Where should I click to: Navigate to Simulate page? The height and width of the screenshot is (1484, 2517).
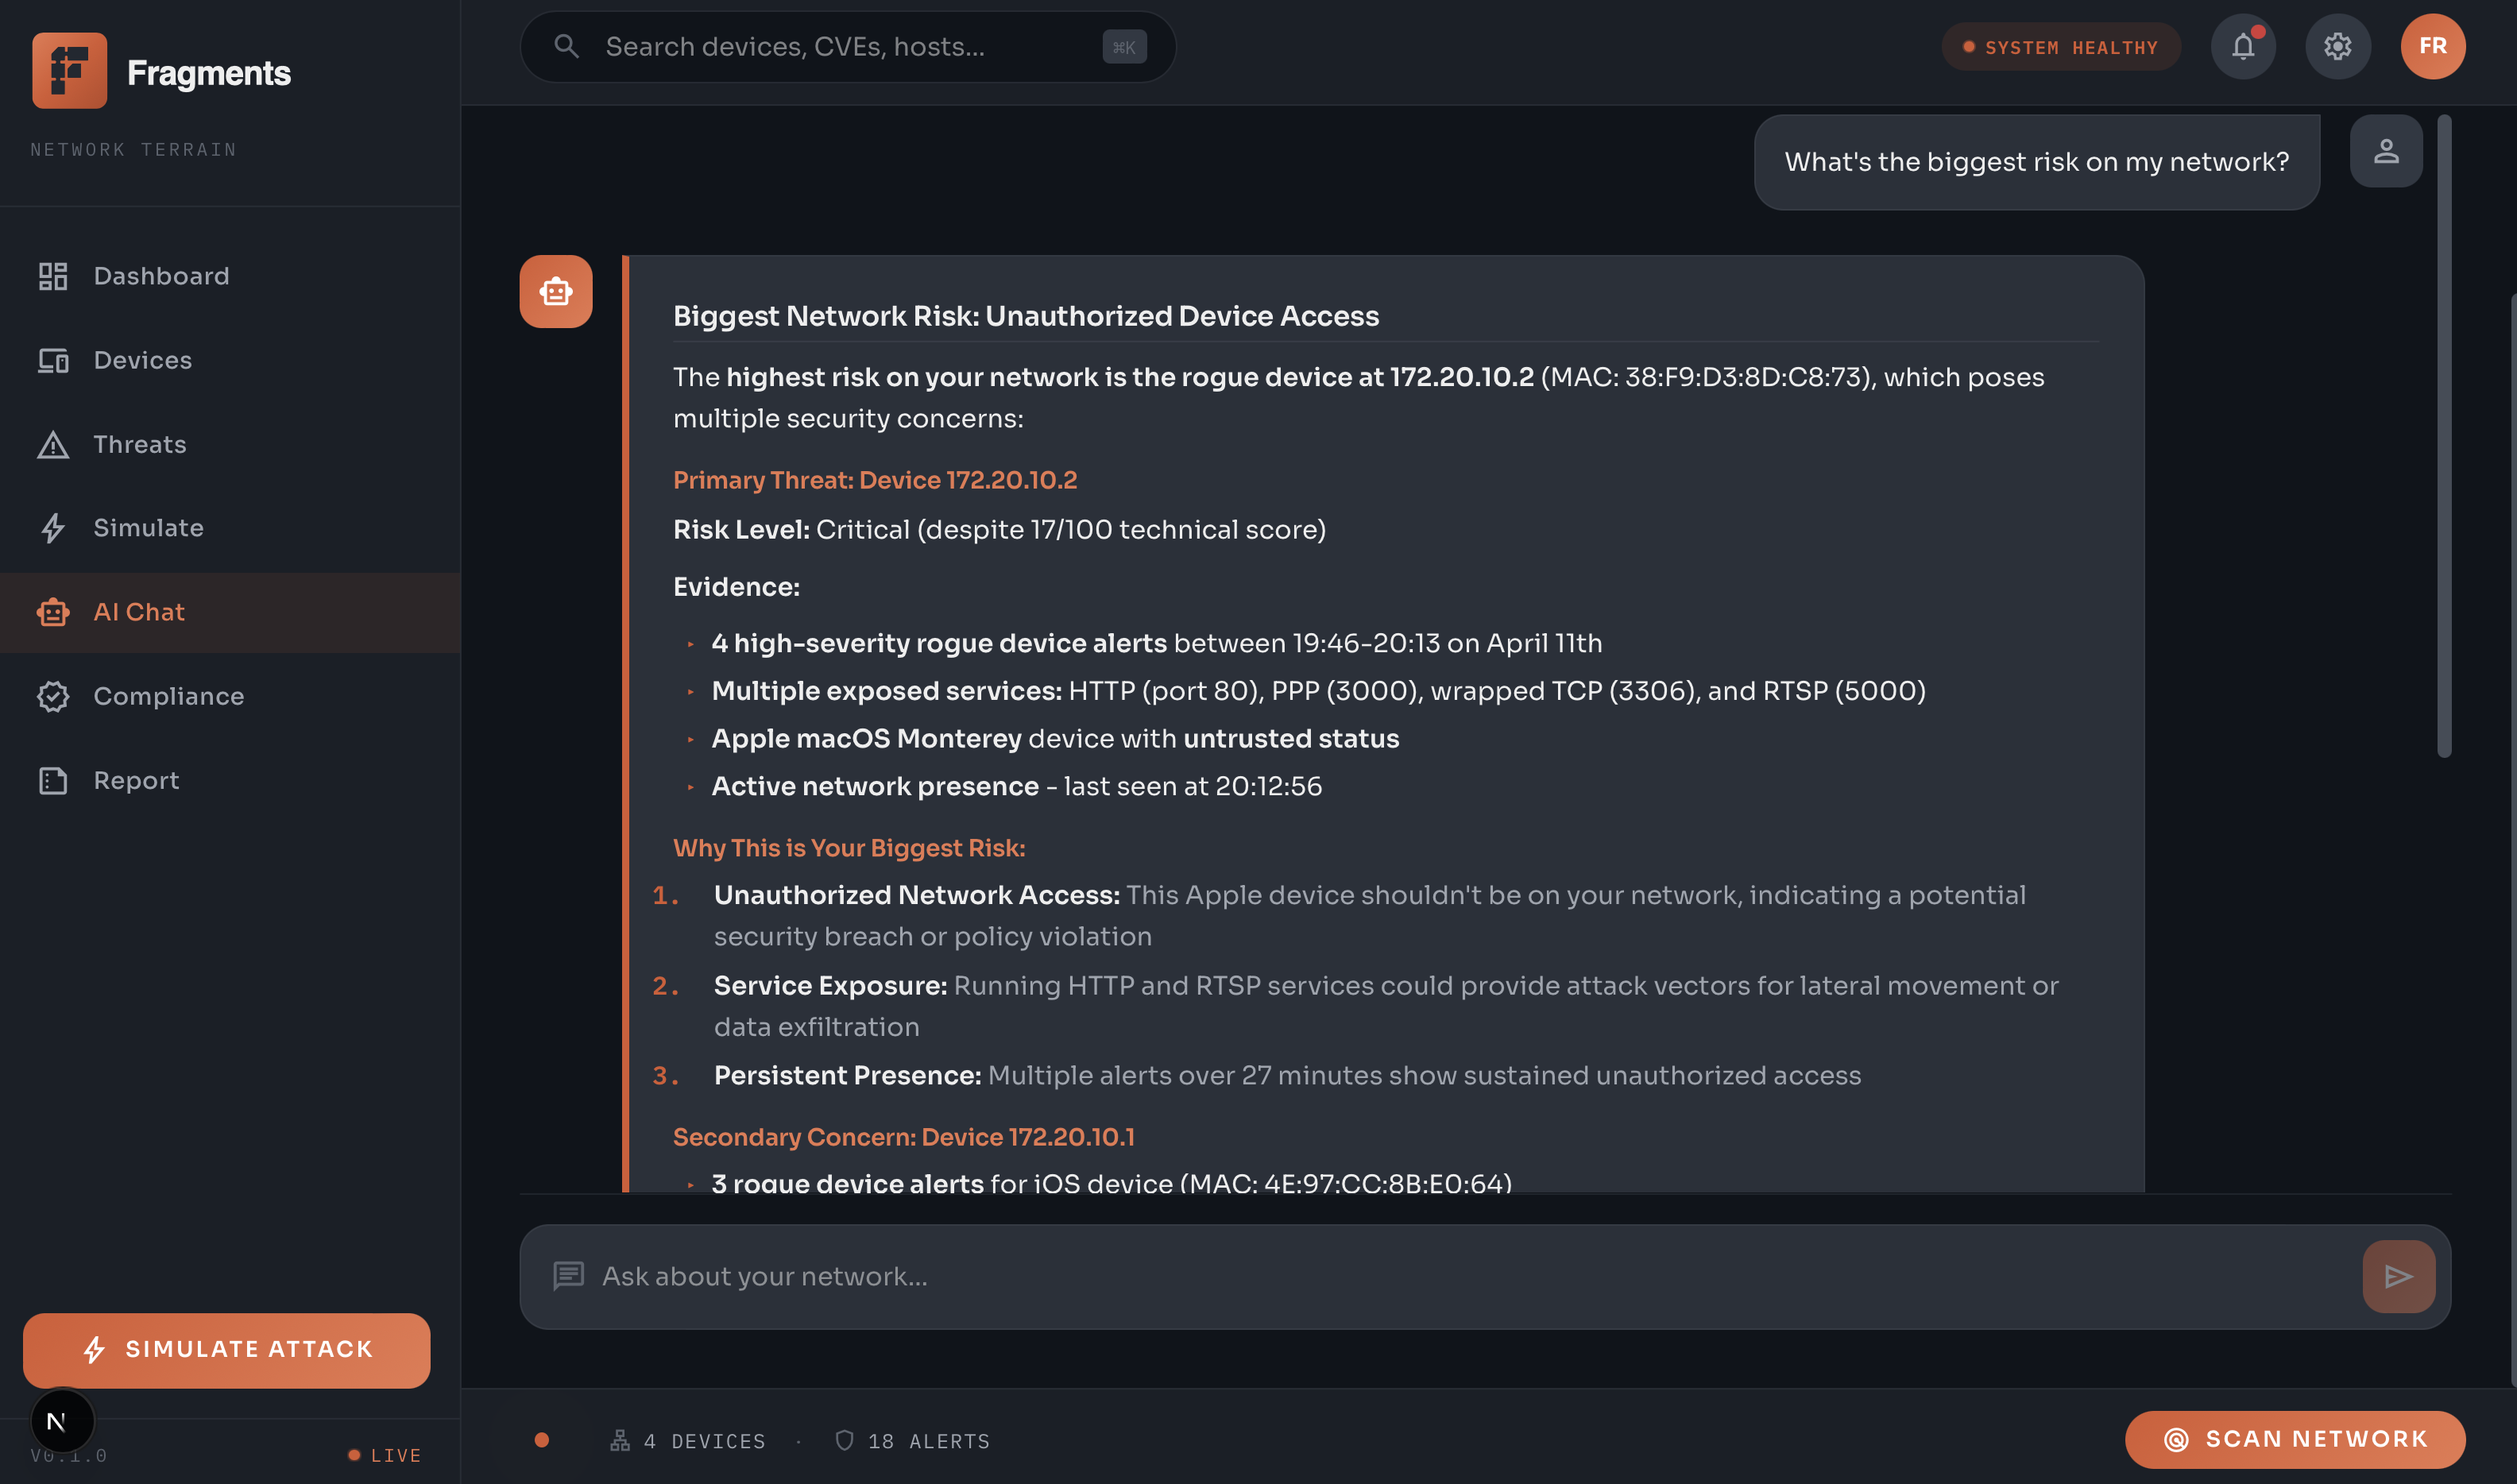coord(148,528)
